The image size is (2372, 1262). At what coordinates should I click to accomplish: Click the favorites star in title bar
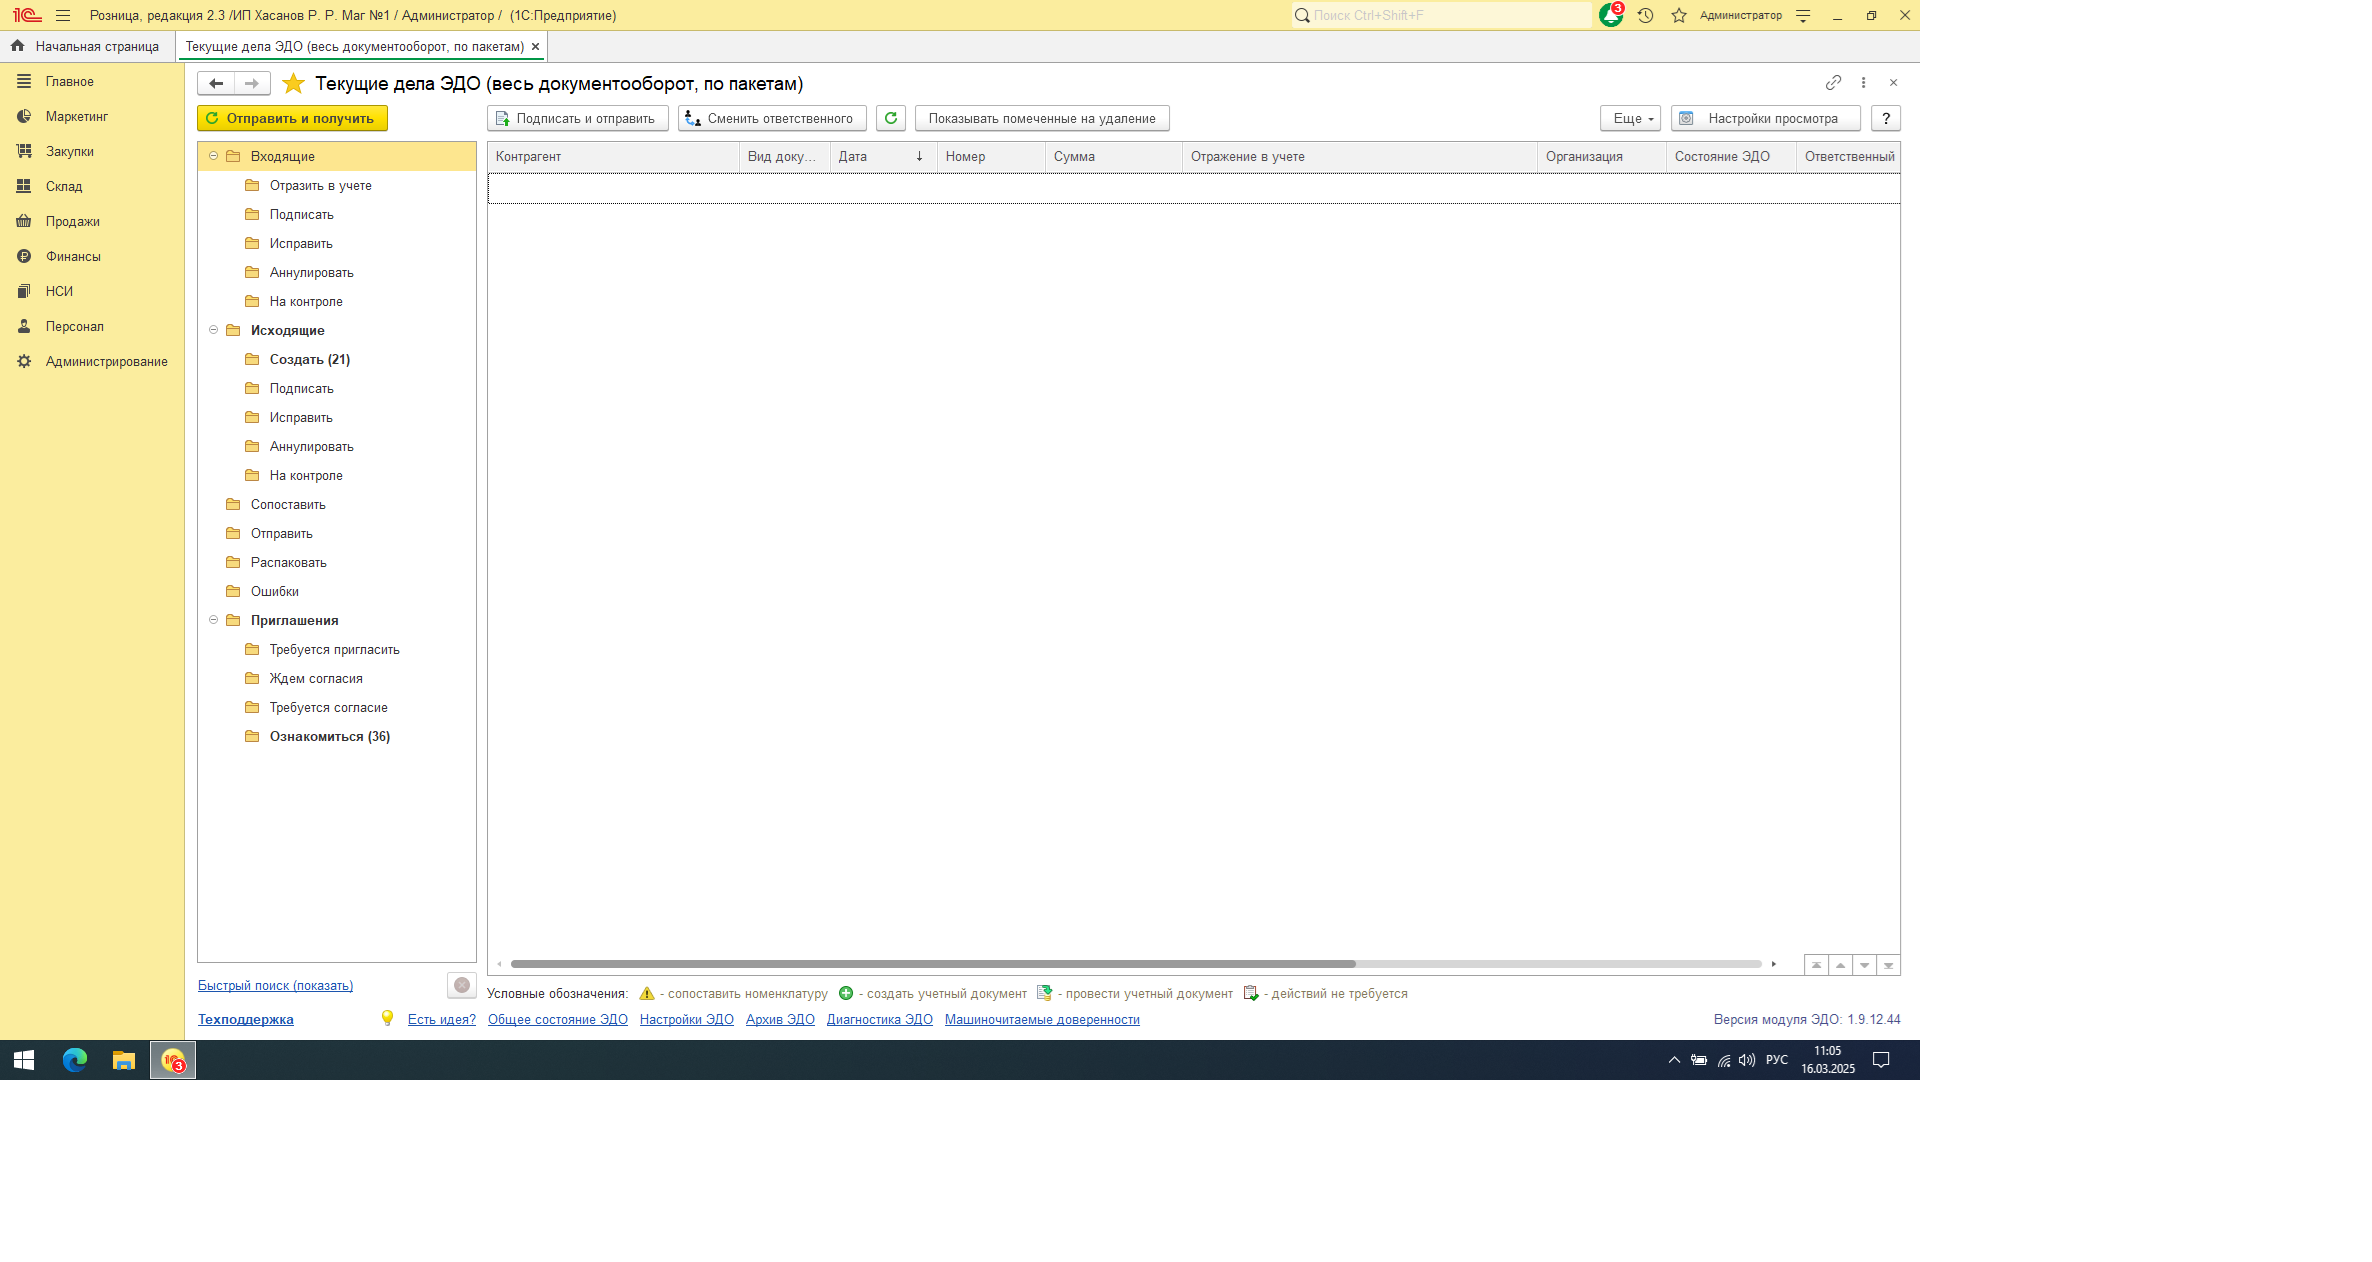[1679, 15]
